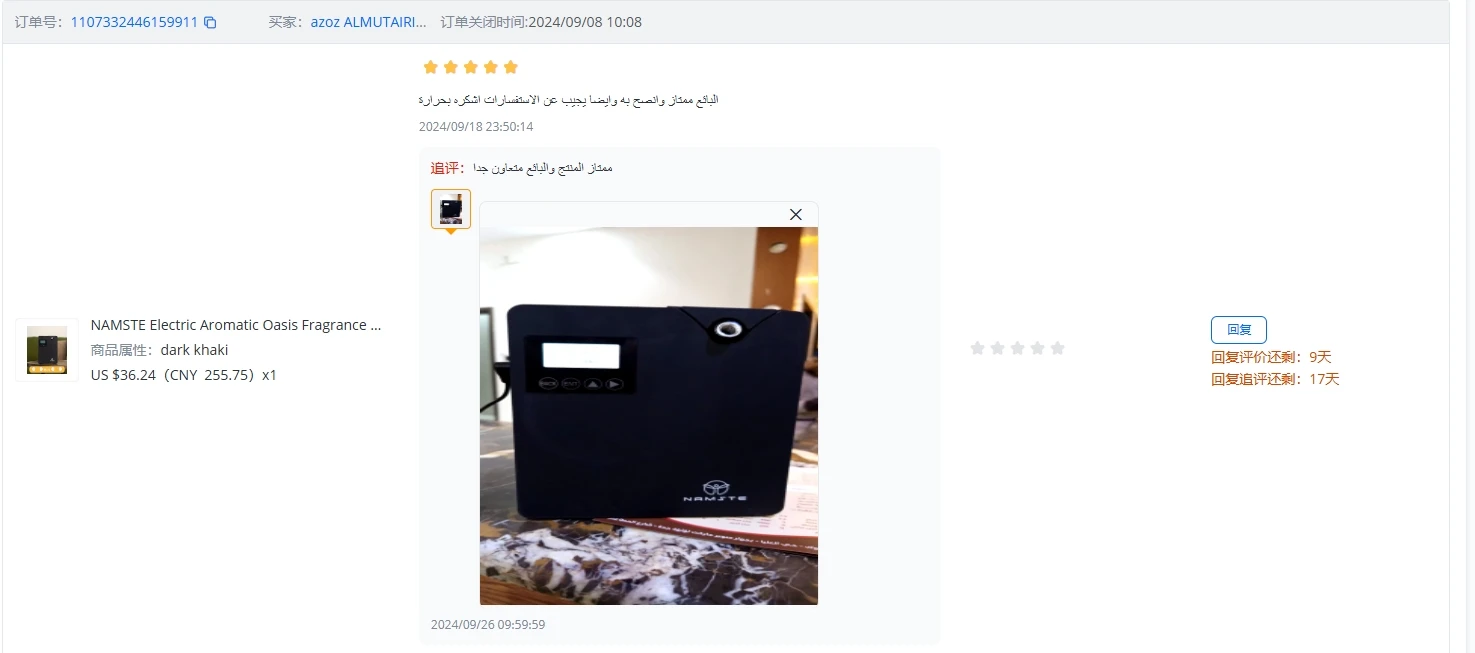Select the third gray rating star
This screenshot has height=653, width=1475.
point(1018,348)
